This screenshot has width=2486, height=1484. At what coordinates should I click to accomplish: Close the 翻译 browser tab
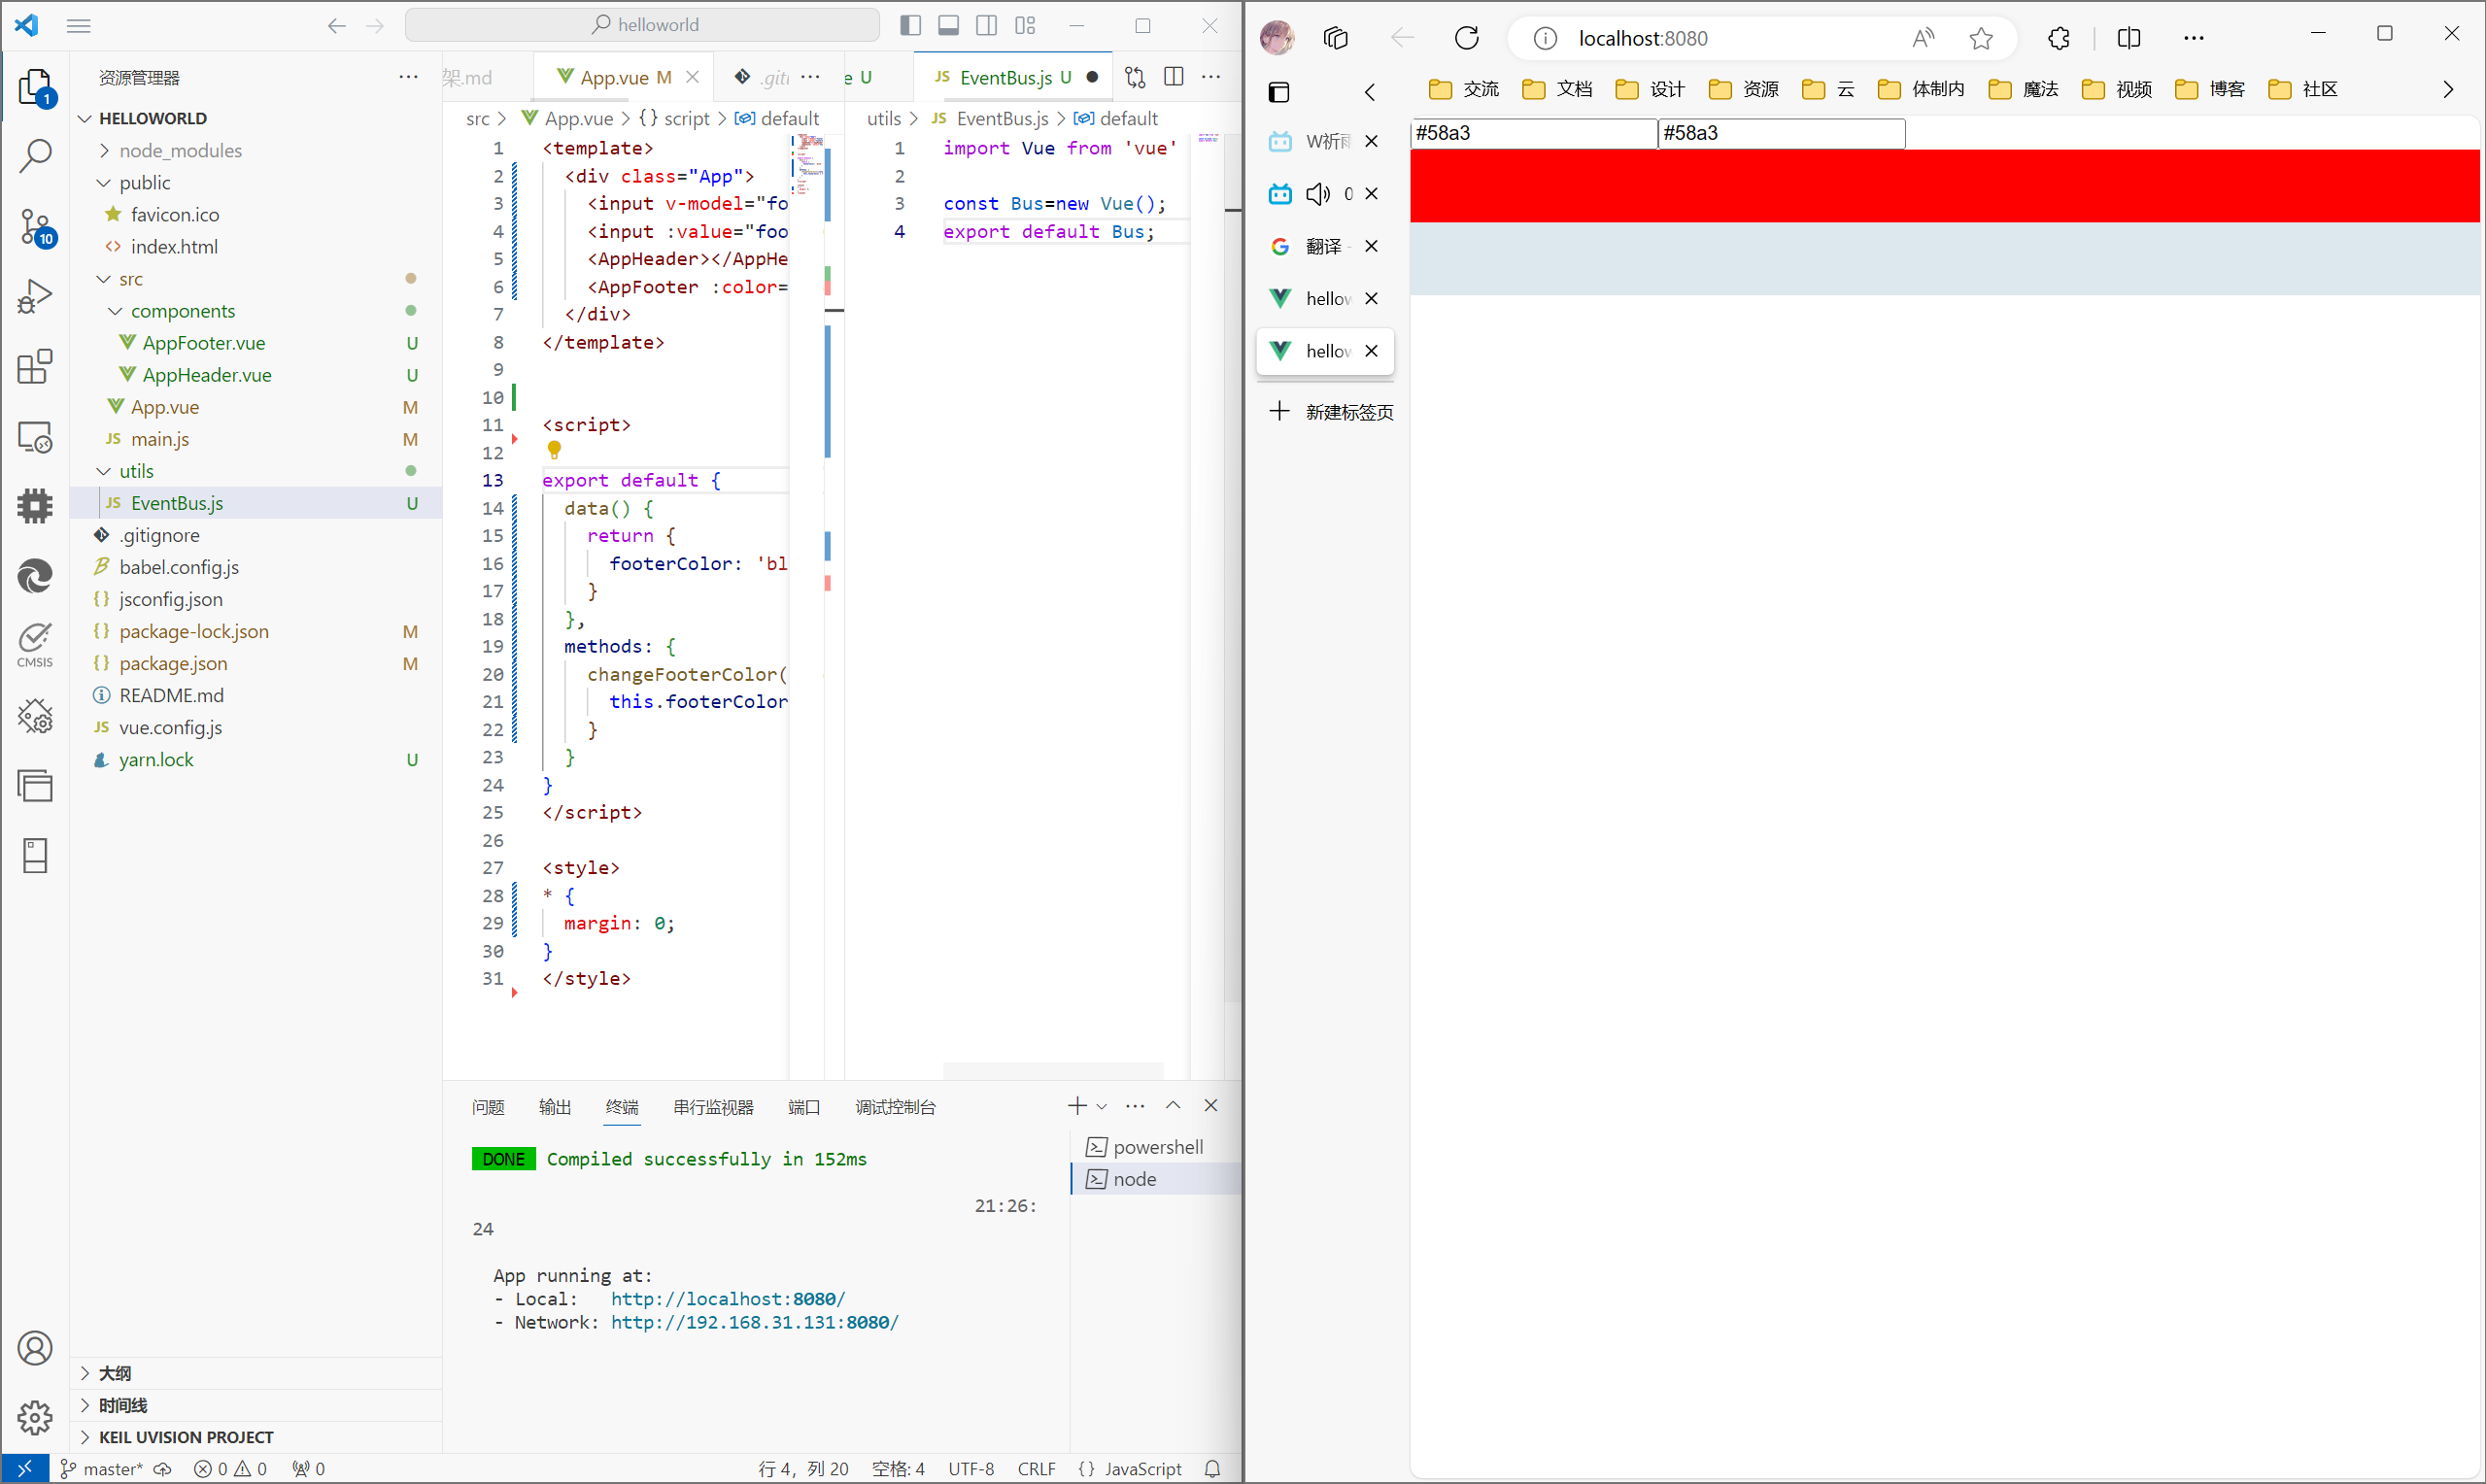(x=1371, y=246)
